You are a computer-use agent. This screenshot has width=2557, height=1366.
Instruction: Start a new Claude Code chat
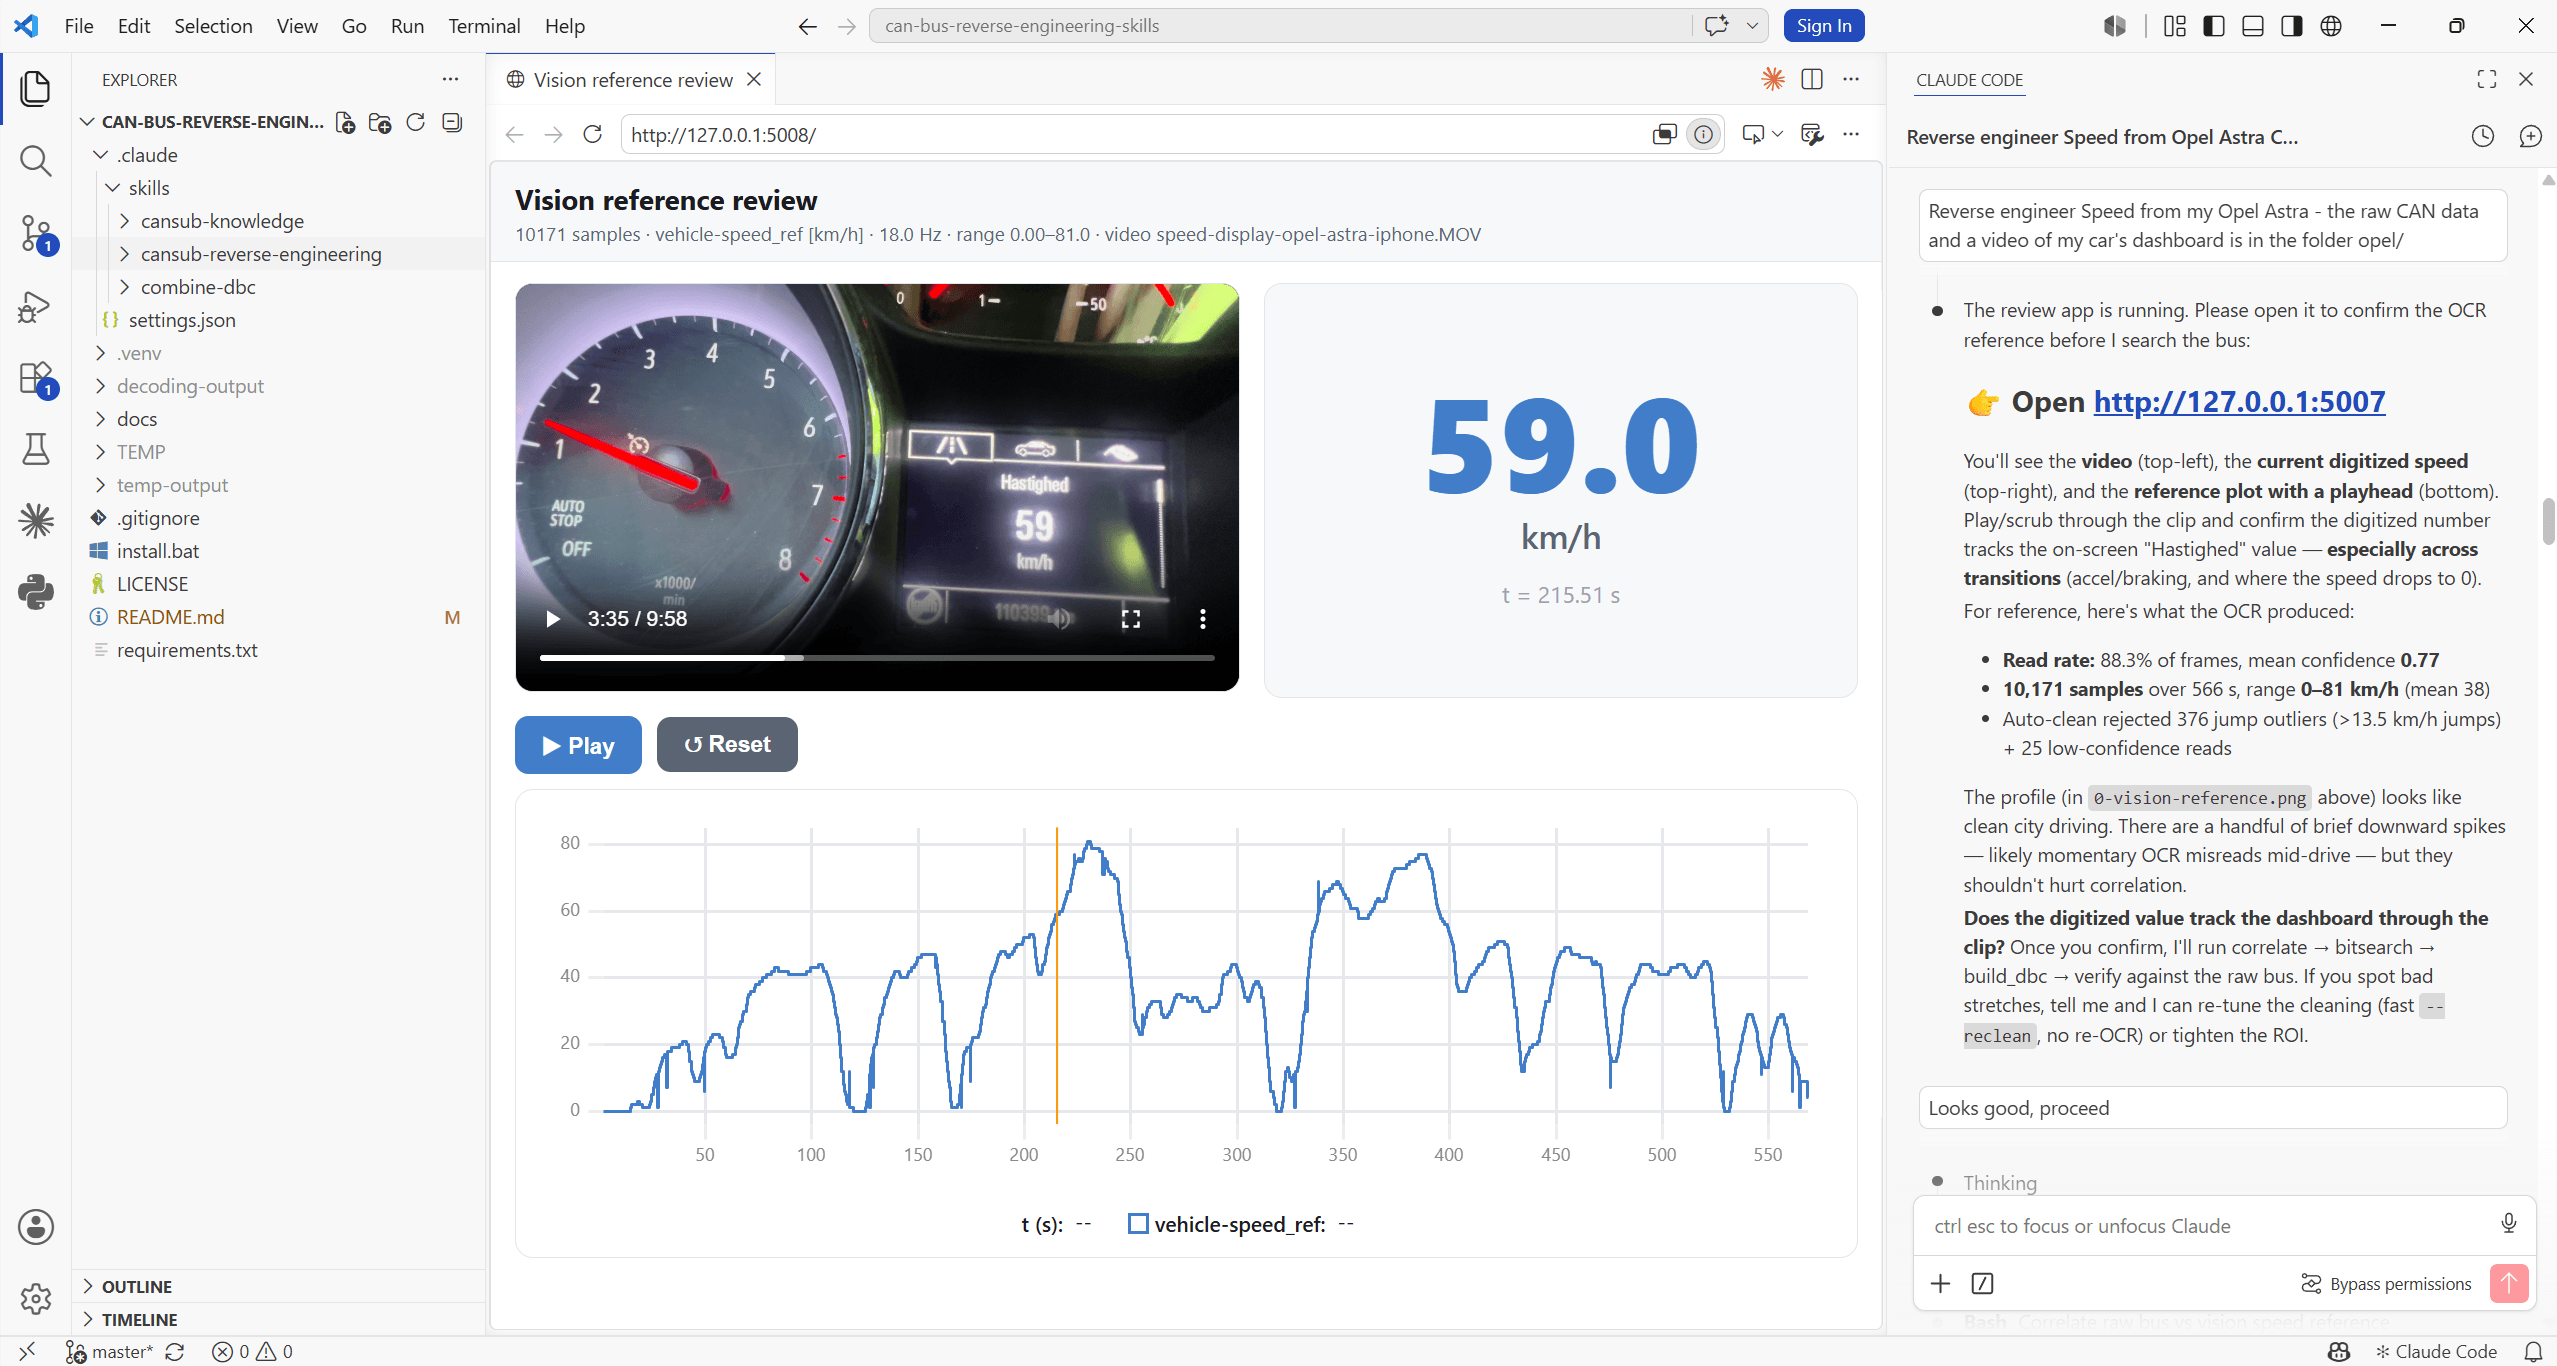click(2530, 137)
